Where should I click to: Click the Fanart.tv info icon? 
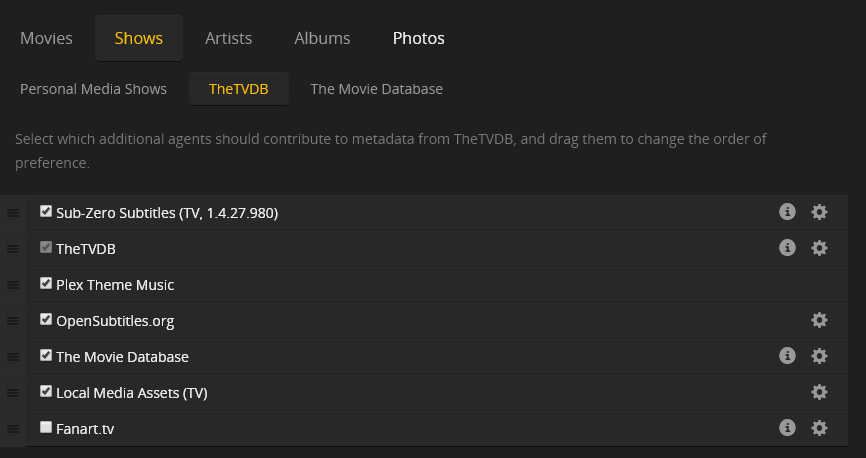click(787, 428)
